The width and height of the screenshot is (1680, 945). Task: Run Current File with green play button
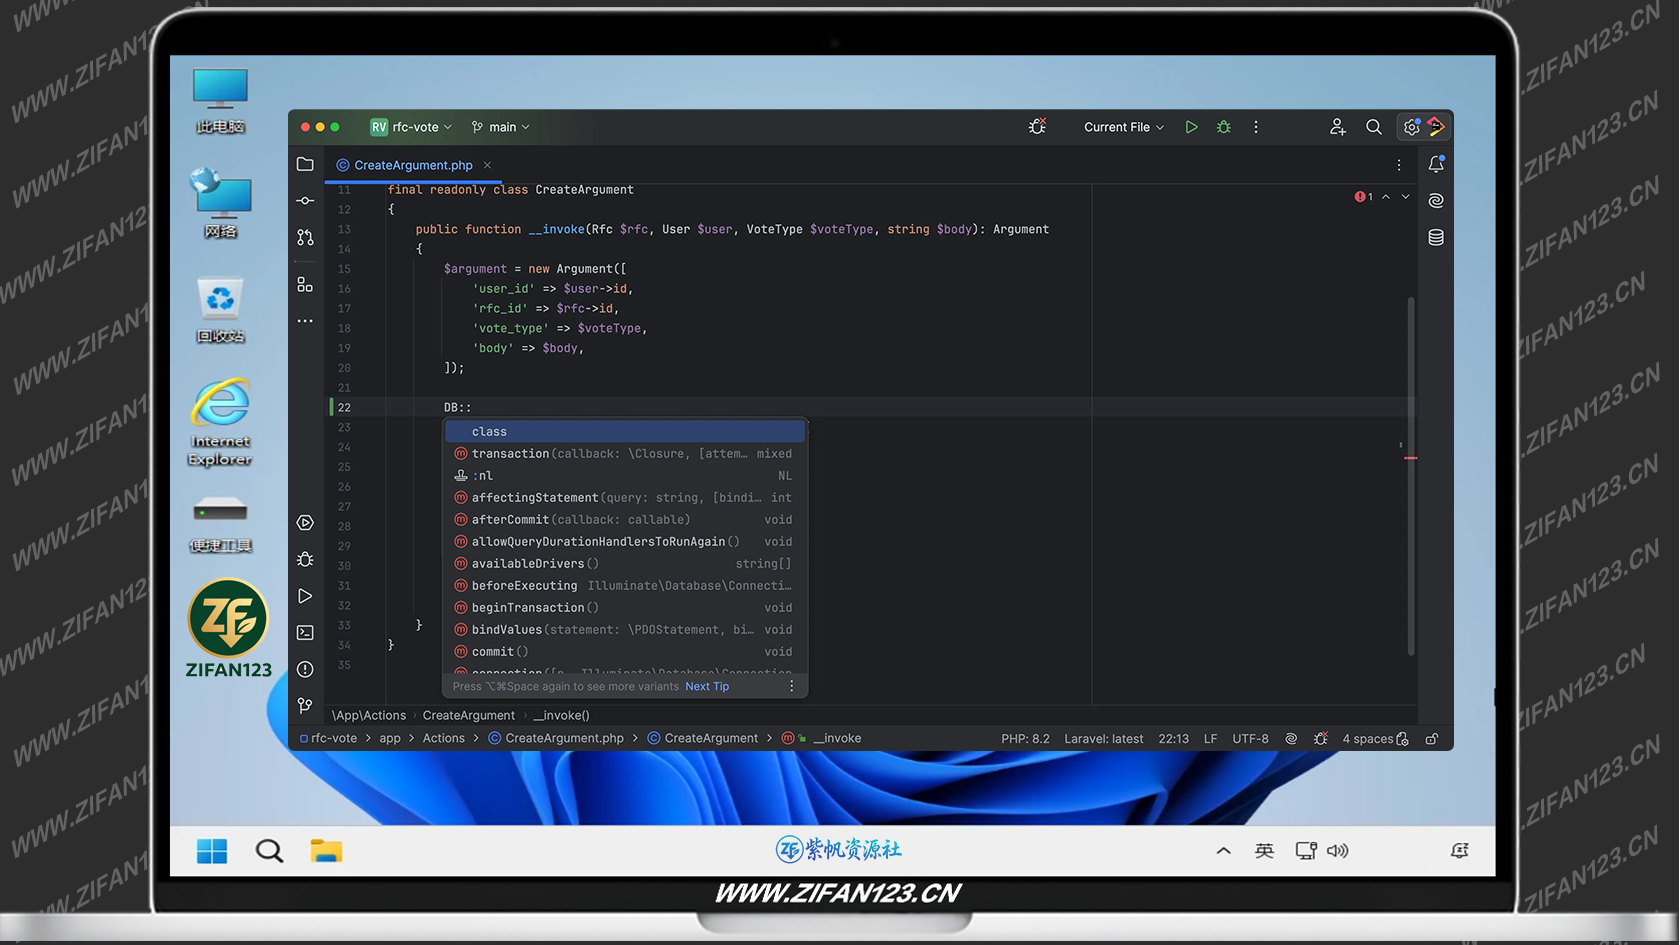pyautogui.click(x=1191, y=127)
